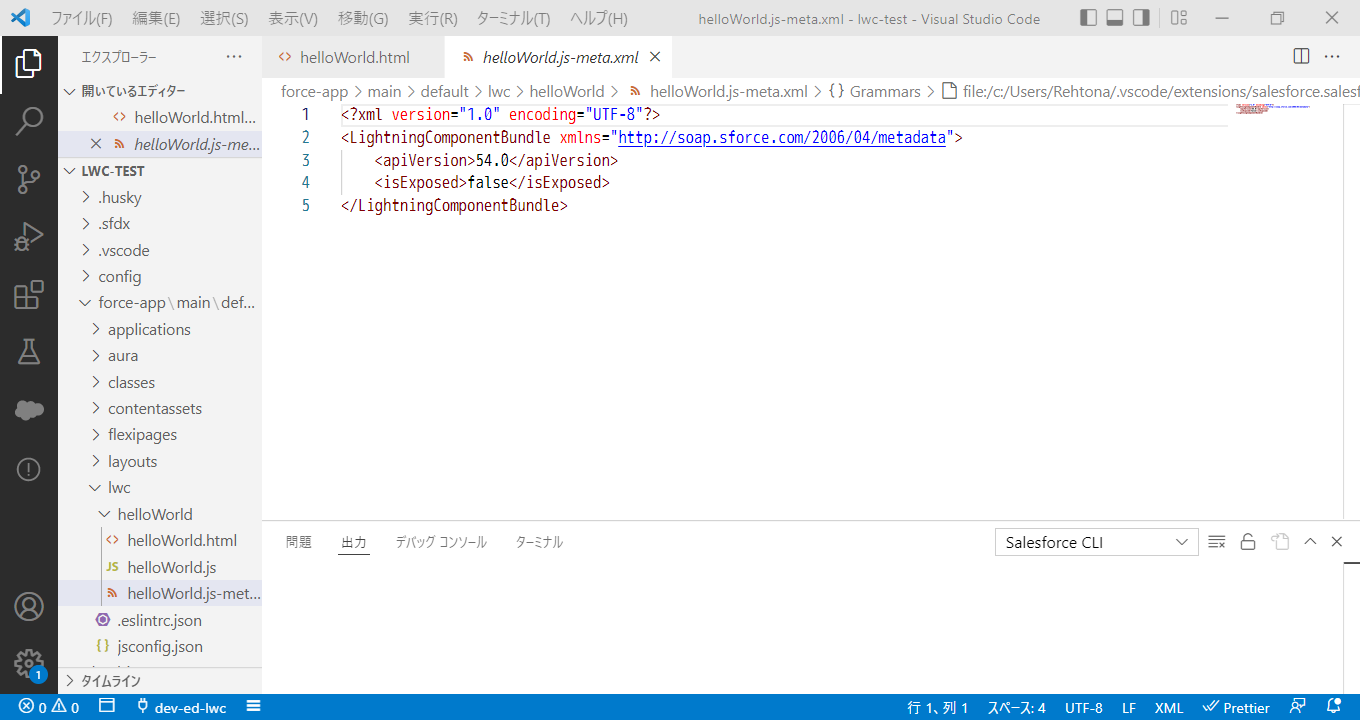Image resolution: width=1360 pixels, height=720 pixels.
Task: Toggle secondary side bar layout icon
Action: pyautogui.click(x=1141, y=18)
